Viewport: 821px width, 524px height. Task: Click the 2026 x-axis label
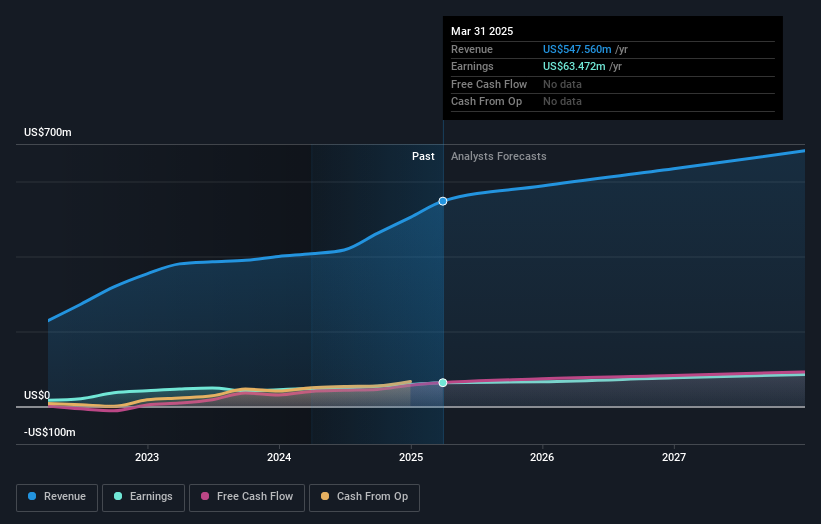click(x=542, y=457)
